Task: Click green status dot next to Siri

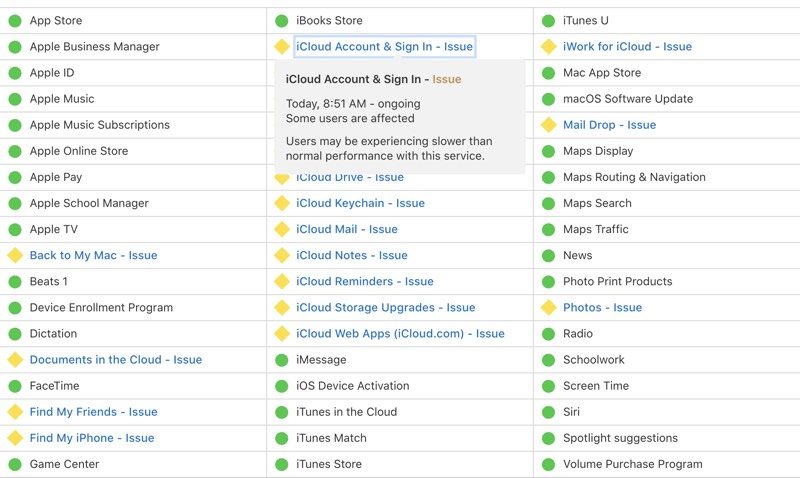Action: (x=548, y=411)
